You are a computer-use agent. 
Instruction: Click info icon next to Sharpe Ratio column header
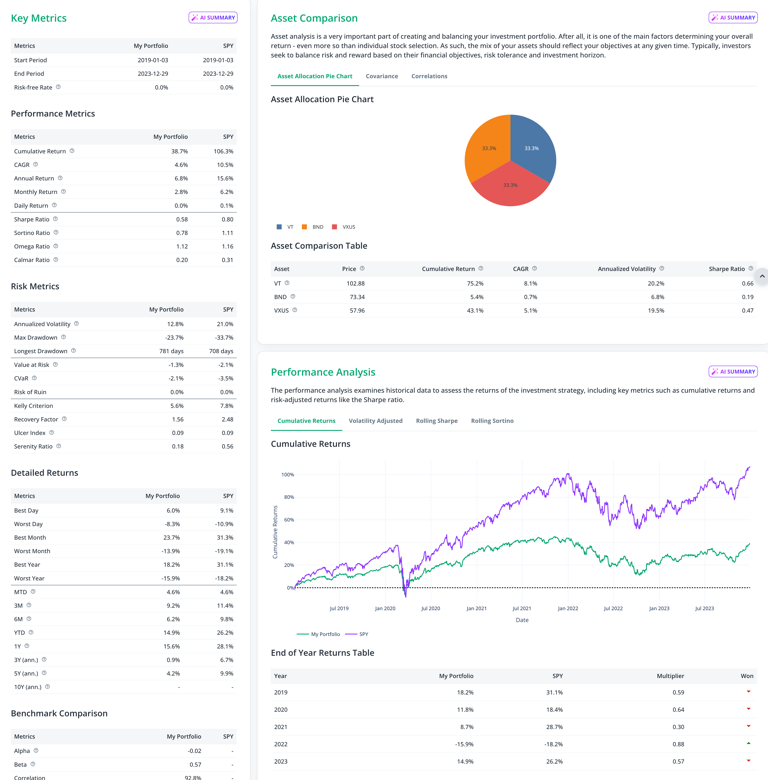tap(751, 268)
